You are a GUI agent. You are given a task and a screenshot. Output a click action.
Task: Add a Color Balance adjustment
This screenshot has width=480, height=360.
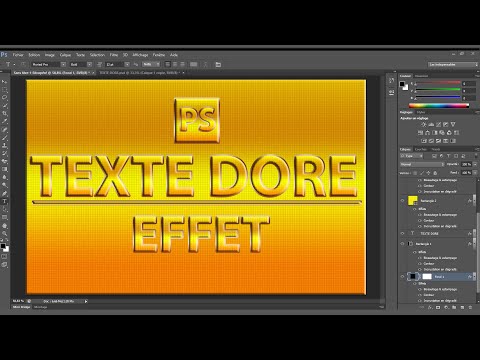(x=427, y=133)
